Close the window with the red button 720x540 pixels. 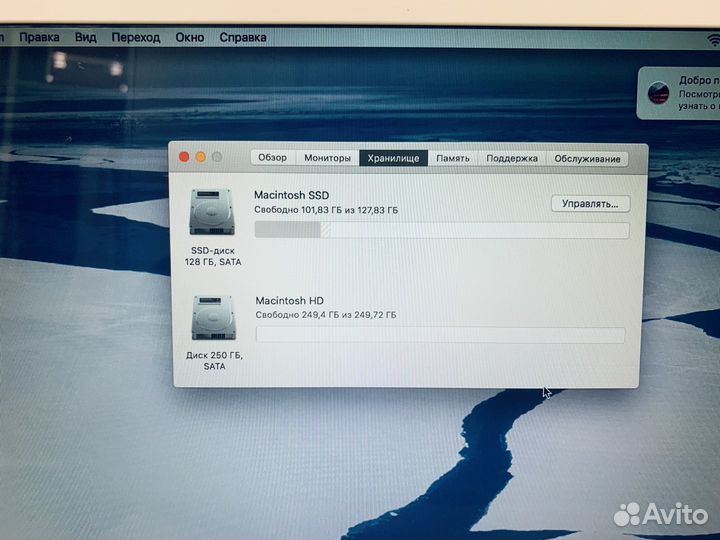click(184, 157)
